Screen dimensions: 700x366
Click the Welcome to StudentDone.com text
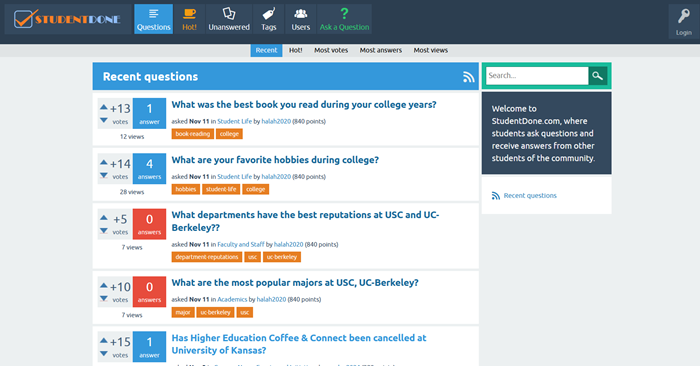point(543,133)
